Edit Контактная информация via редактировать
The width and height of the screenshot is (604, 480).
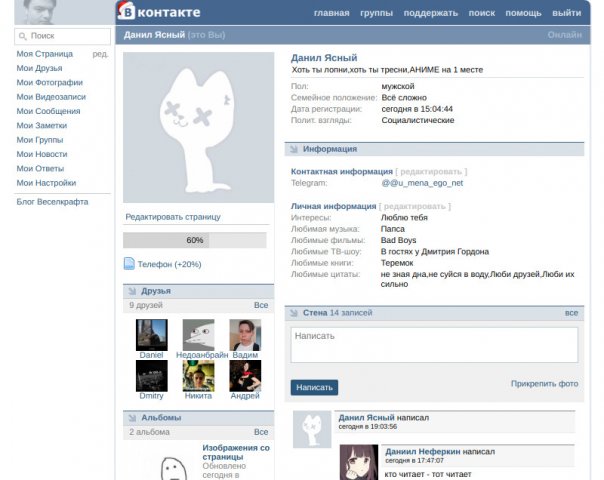(431, 171)
